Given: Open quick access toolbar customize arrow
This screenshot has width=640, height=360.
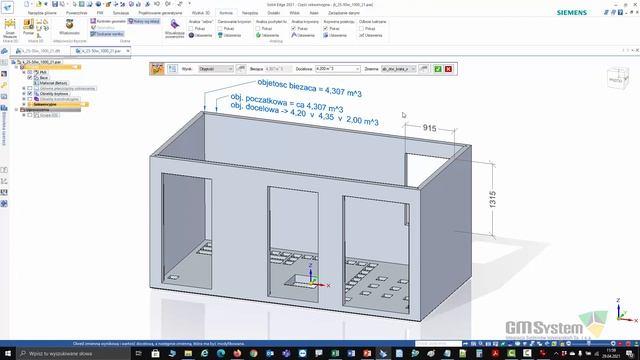Looking at the screenshot, I should click(x=189, y=4).
